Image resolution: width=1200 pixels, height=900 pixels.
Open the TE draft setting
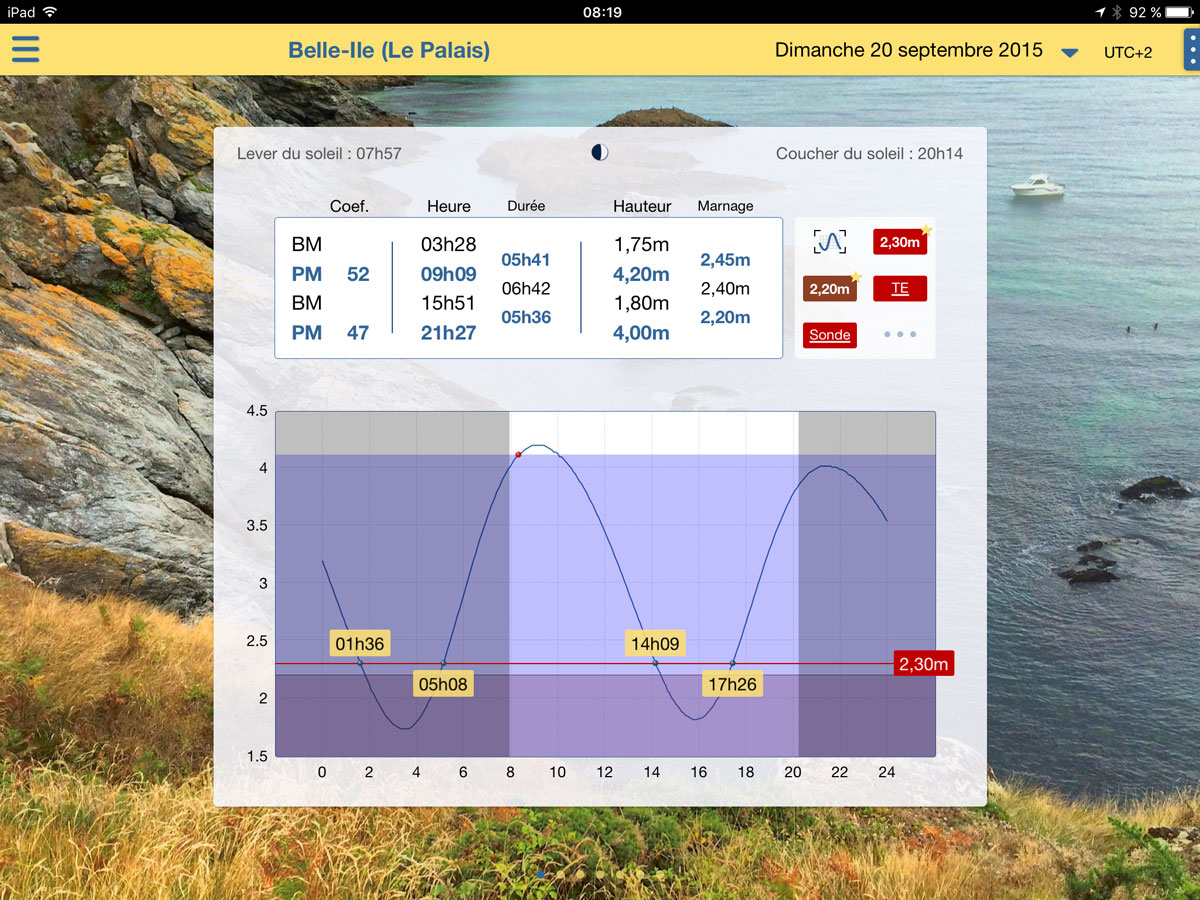pos(900,289)
